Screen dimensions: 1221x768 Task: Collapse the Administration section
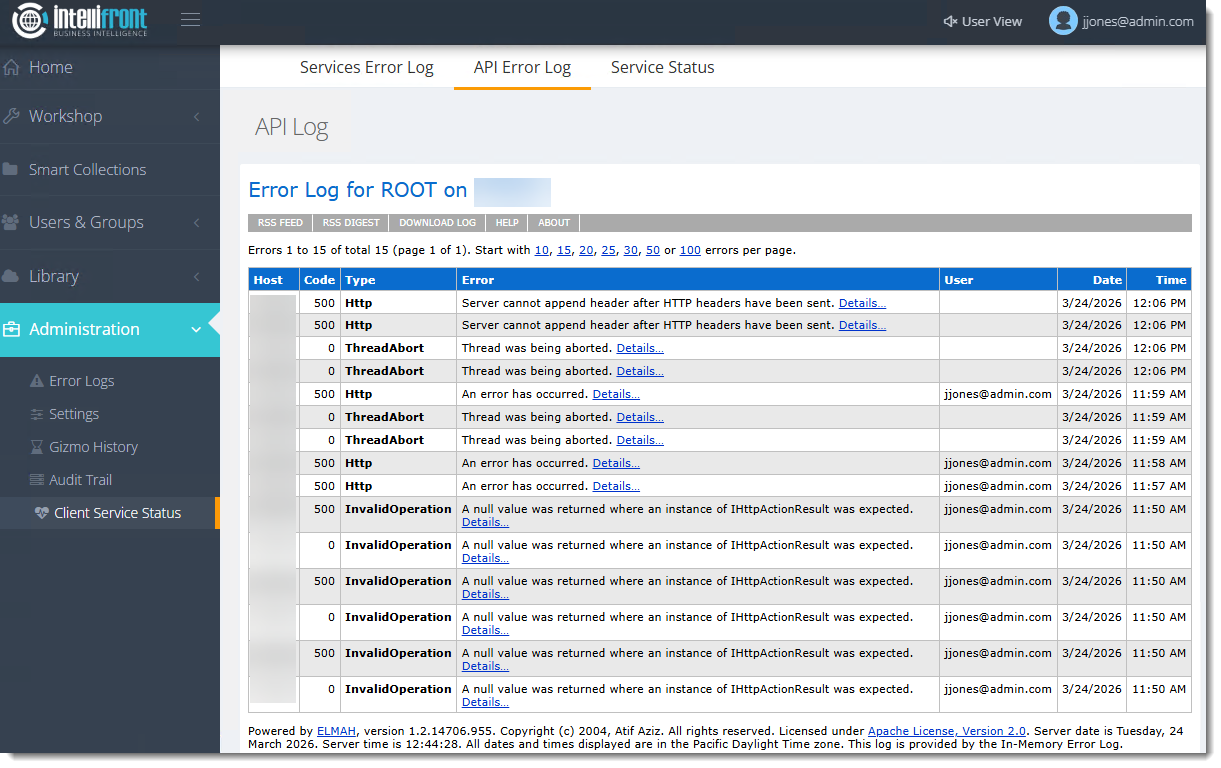pos(197,329)
